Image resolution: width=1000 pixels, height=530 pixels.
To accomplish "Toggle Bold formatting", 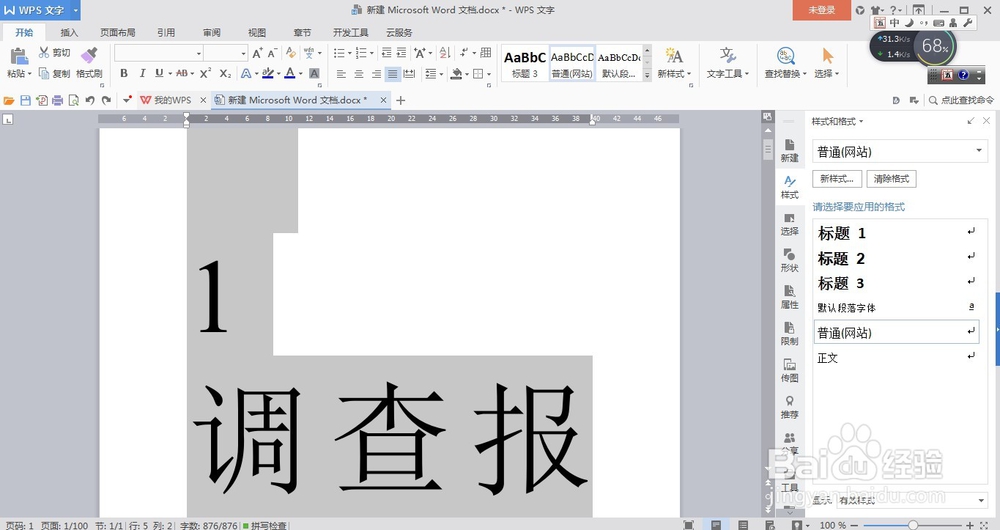I will [x=124, y=73].
